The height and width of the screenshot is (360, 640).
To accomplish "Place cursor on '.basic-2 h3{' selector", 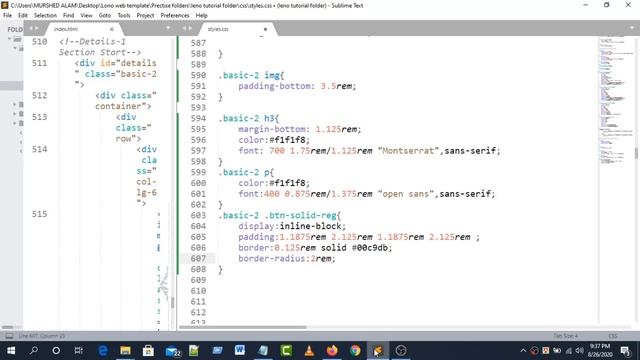I will tap(249, 118).
